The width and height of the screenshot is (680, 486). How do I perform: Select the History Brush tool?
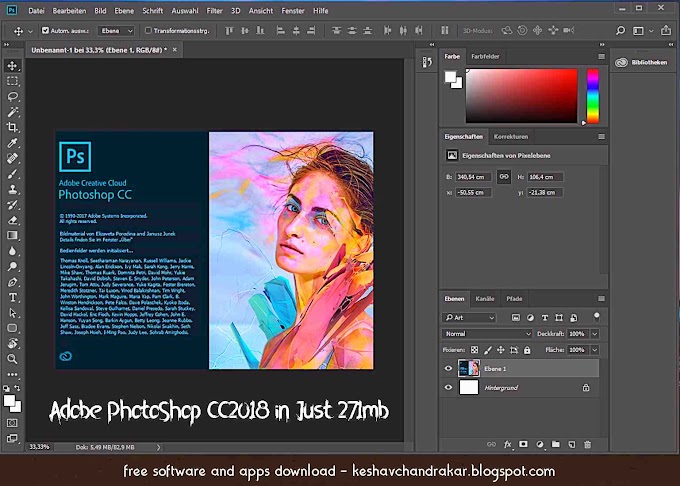tap(12, 205)
